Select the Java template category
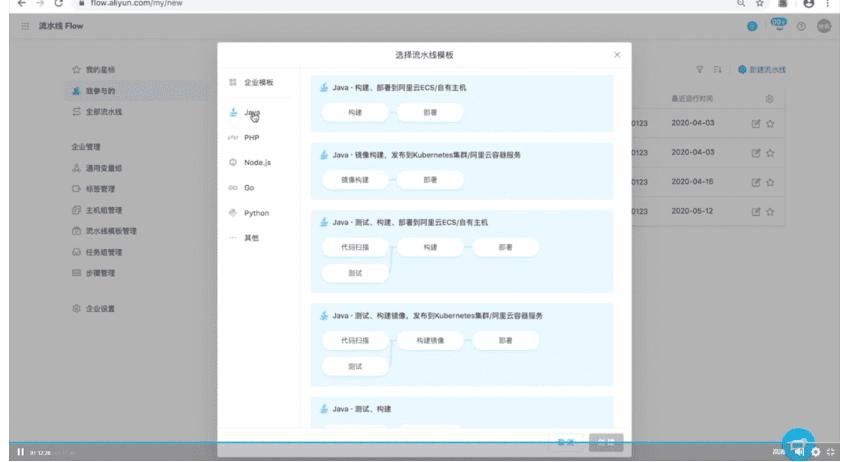 (246, 113)
